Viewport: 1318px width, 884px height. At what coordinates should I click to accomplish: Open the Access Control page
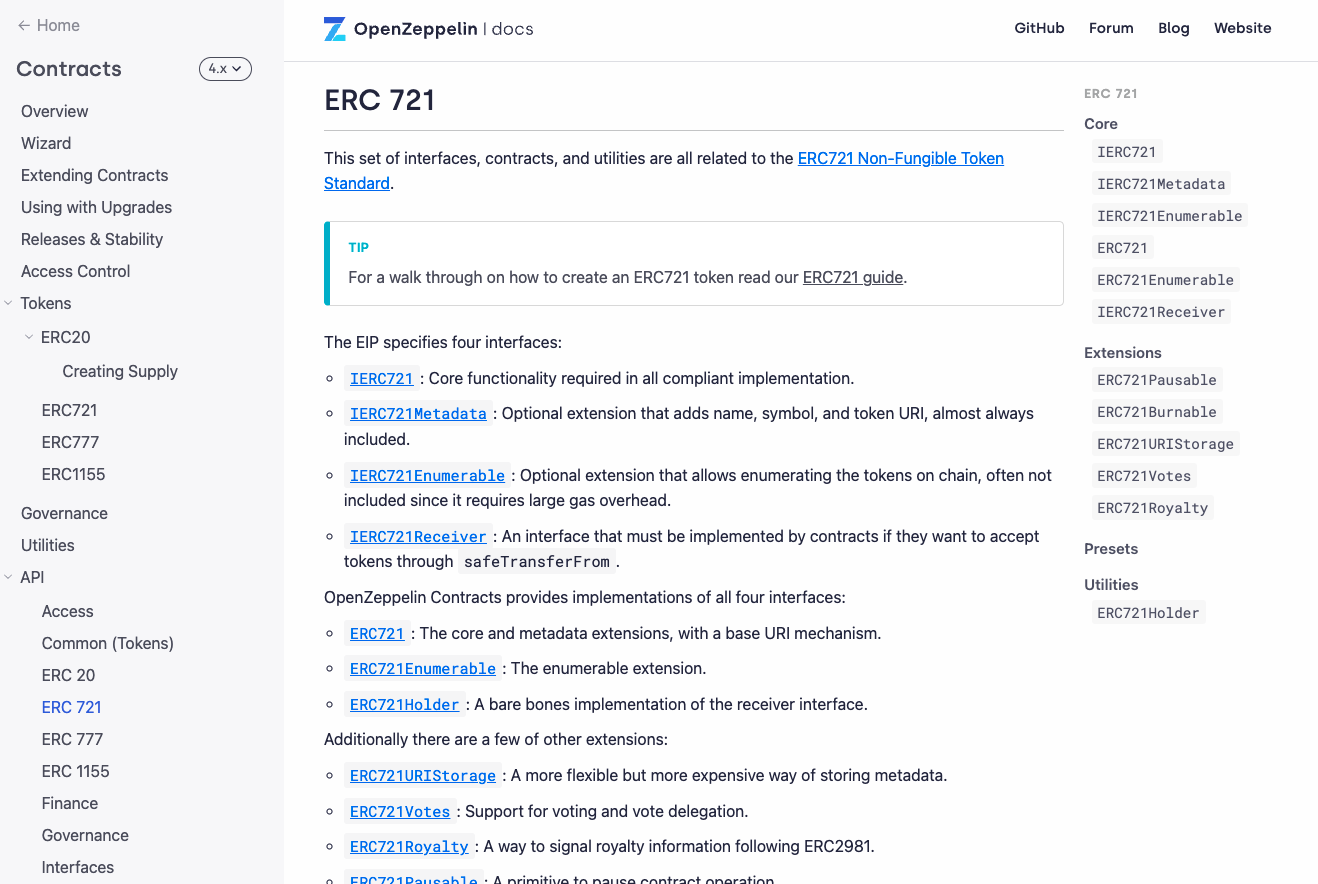click(x=75, y=271)
